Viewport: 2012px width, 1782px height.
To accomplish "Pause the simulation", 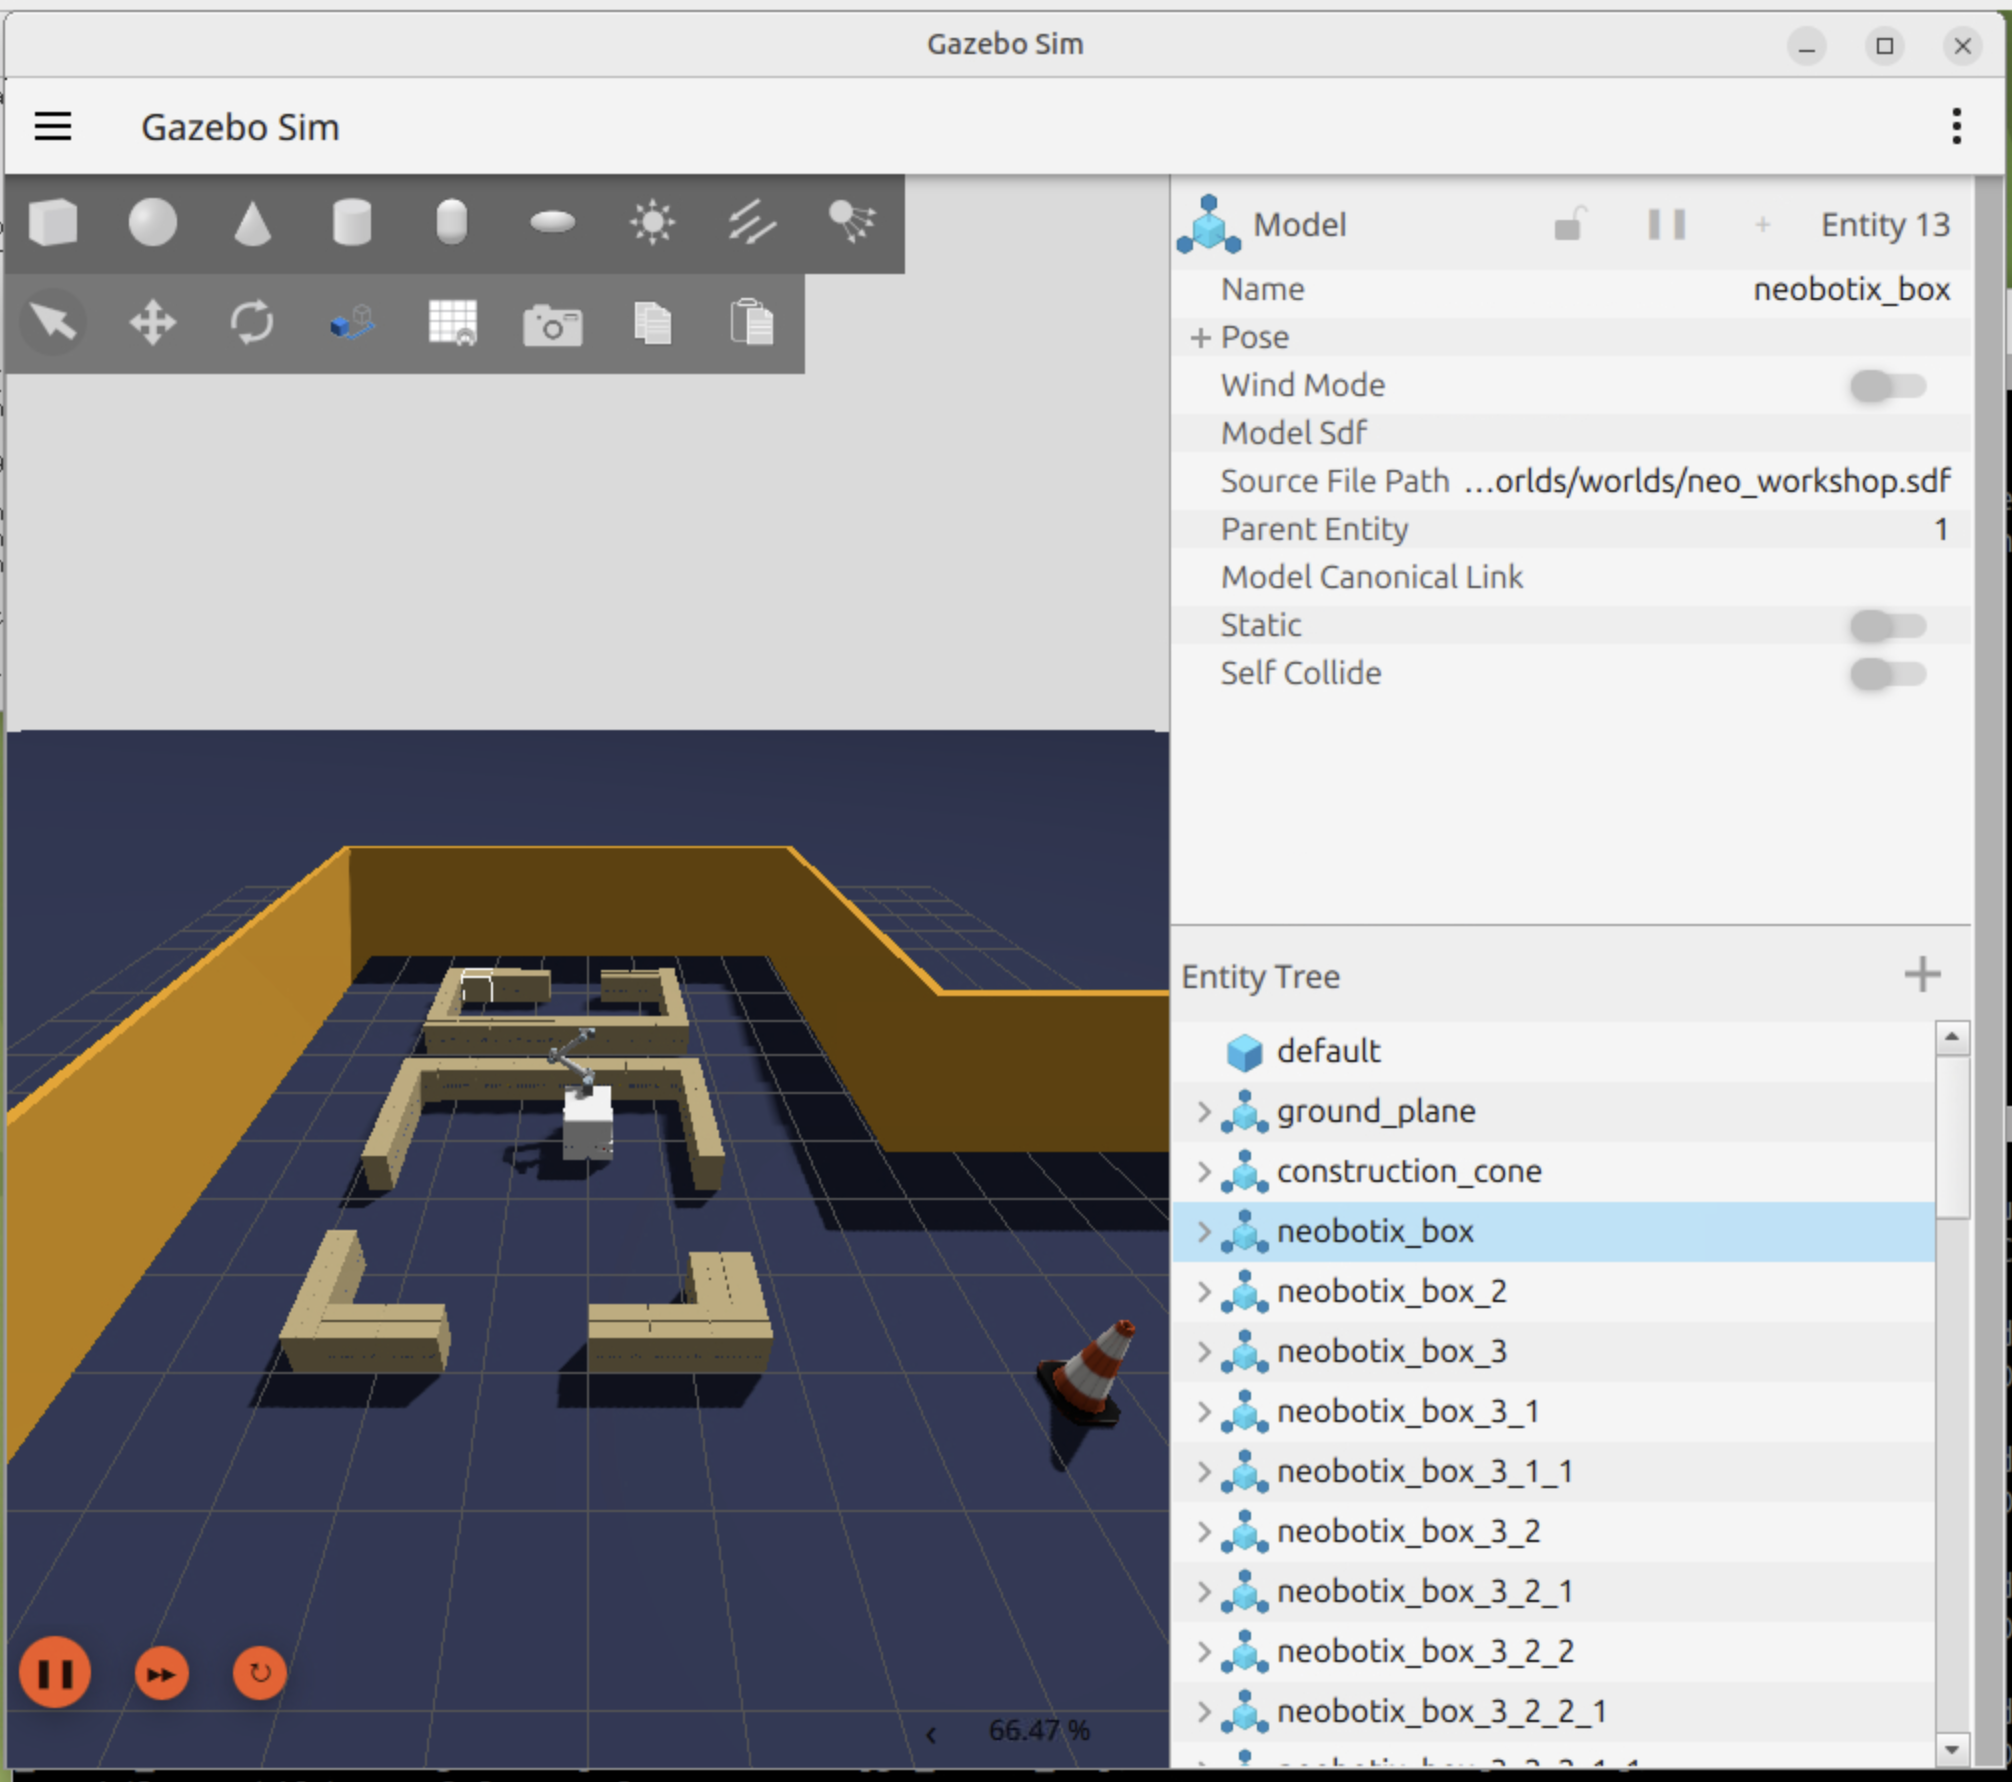I will pos(55,1673).
